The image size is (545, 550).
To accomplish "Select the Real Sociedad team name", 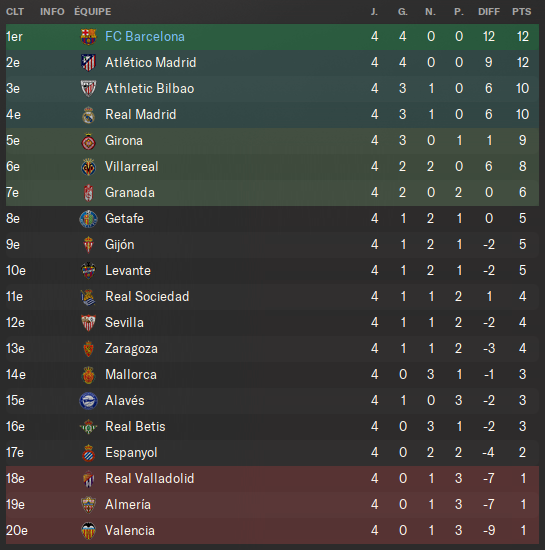I will click(147, 297).
